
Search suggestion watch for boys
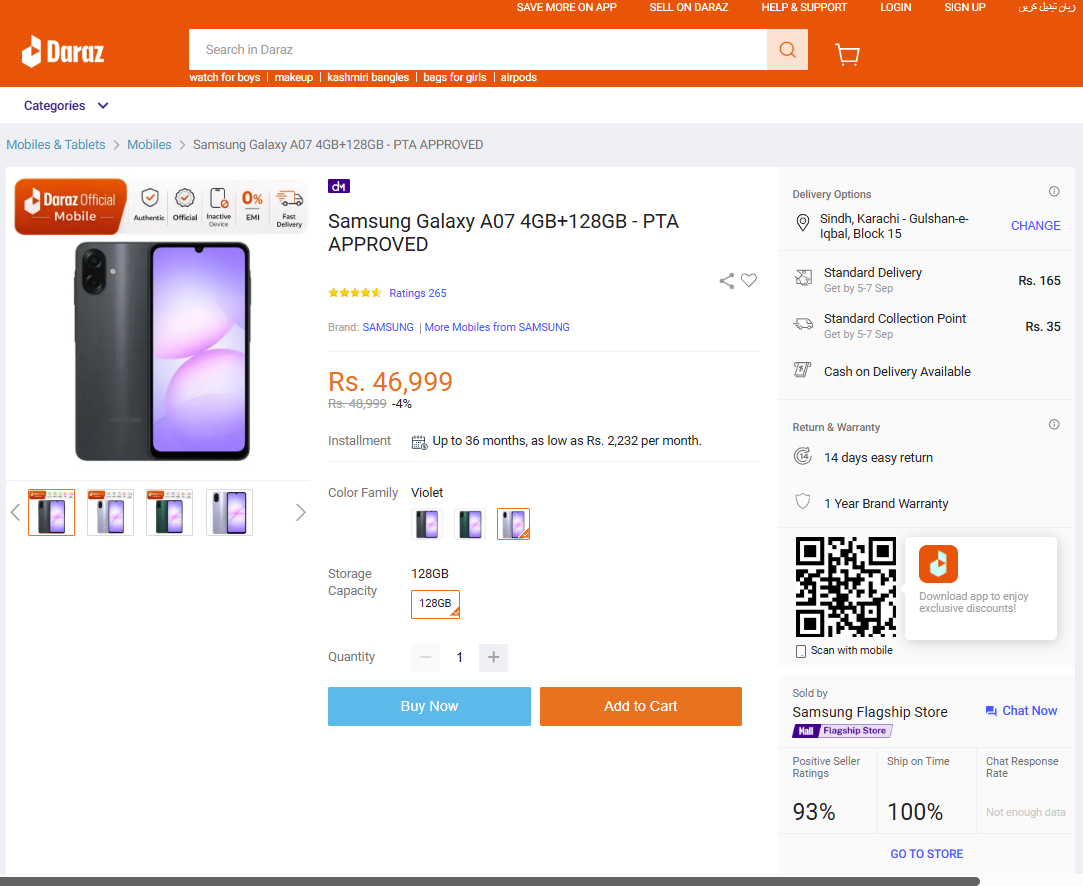(x=224, y=77)
